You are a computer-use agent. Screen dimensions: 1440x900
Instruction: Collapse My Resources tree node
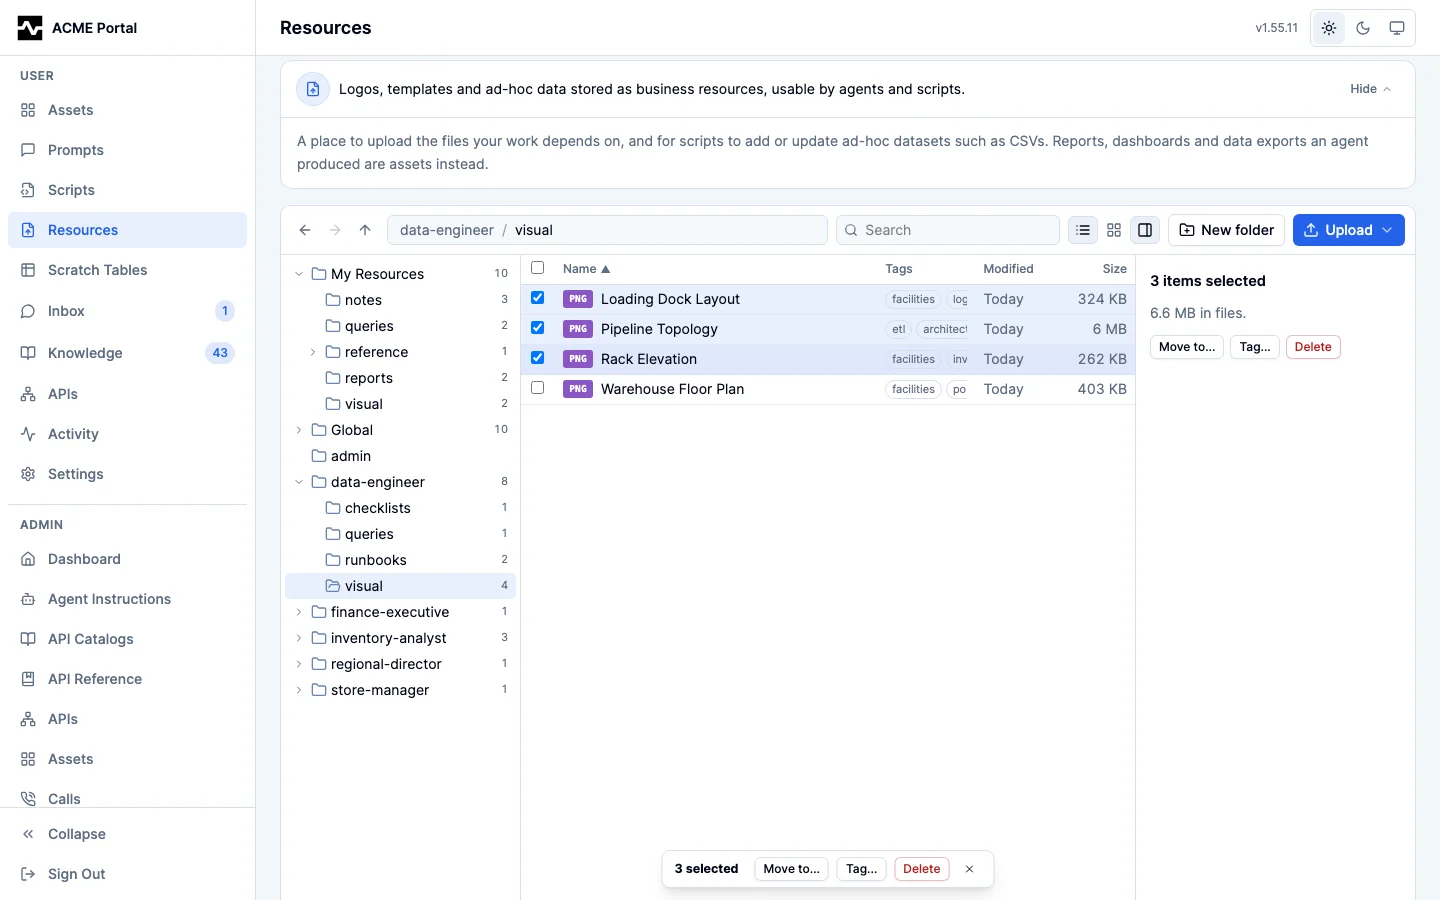tap(299, 274)
